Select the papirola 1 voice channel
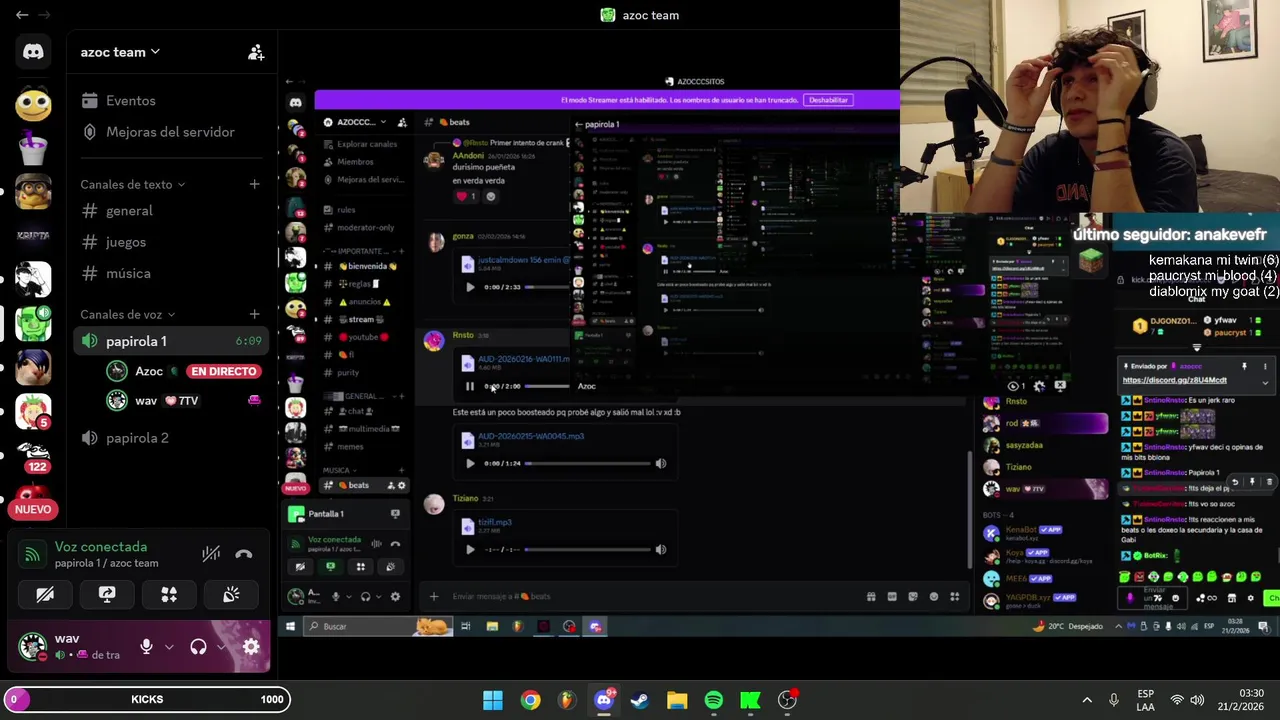The height and width of the screenshot is (720, 1280). 172,341
